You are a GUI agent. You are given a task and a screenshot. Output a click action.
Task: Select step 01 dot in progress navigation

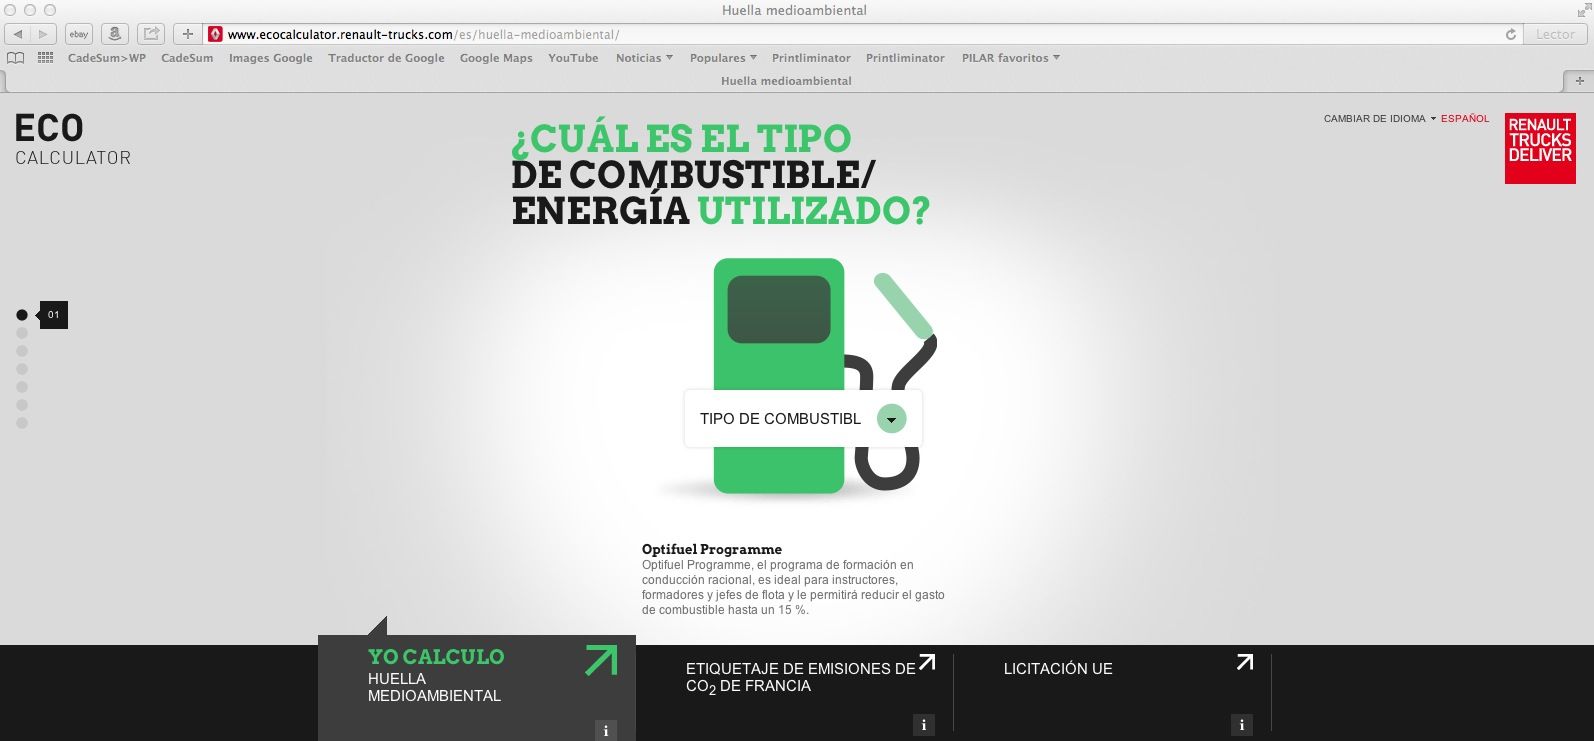(22, 315)
